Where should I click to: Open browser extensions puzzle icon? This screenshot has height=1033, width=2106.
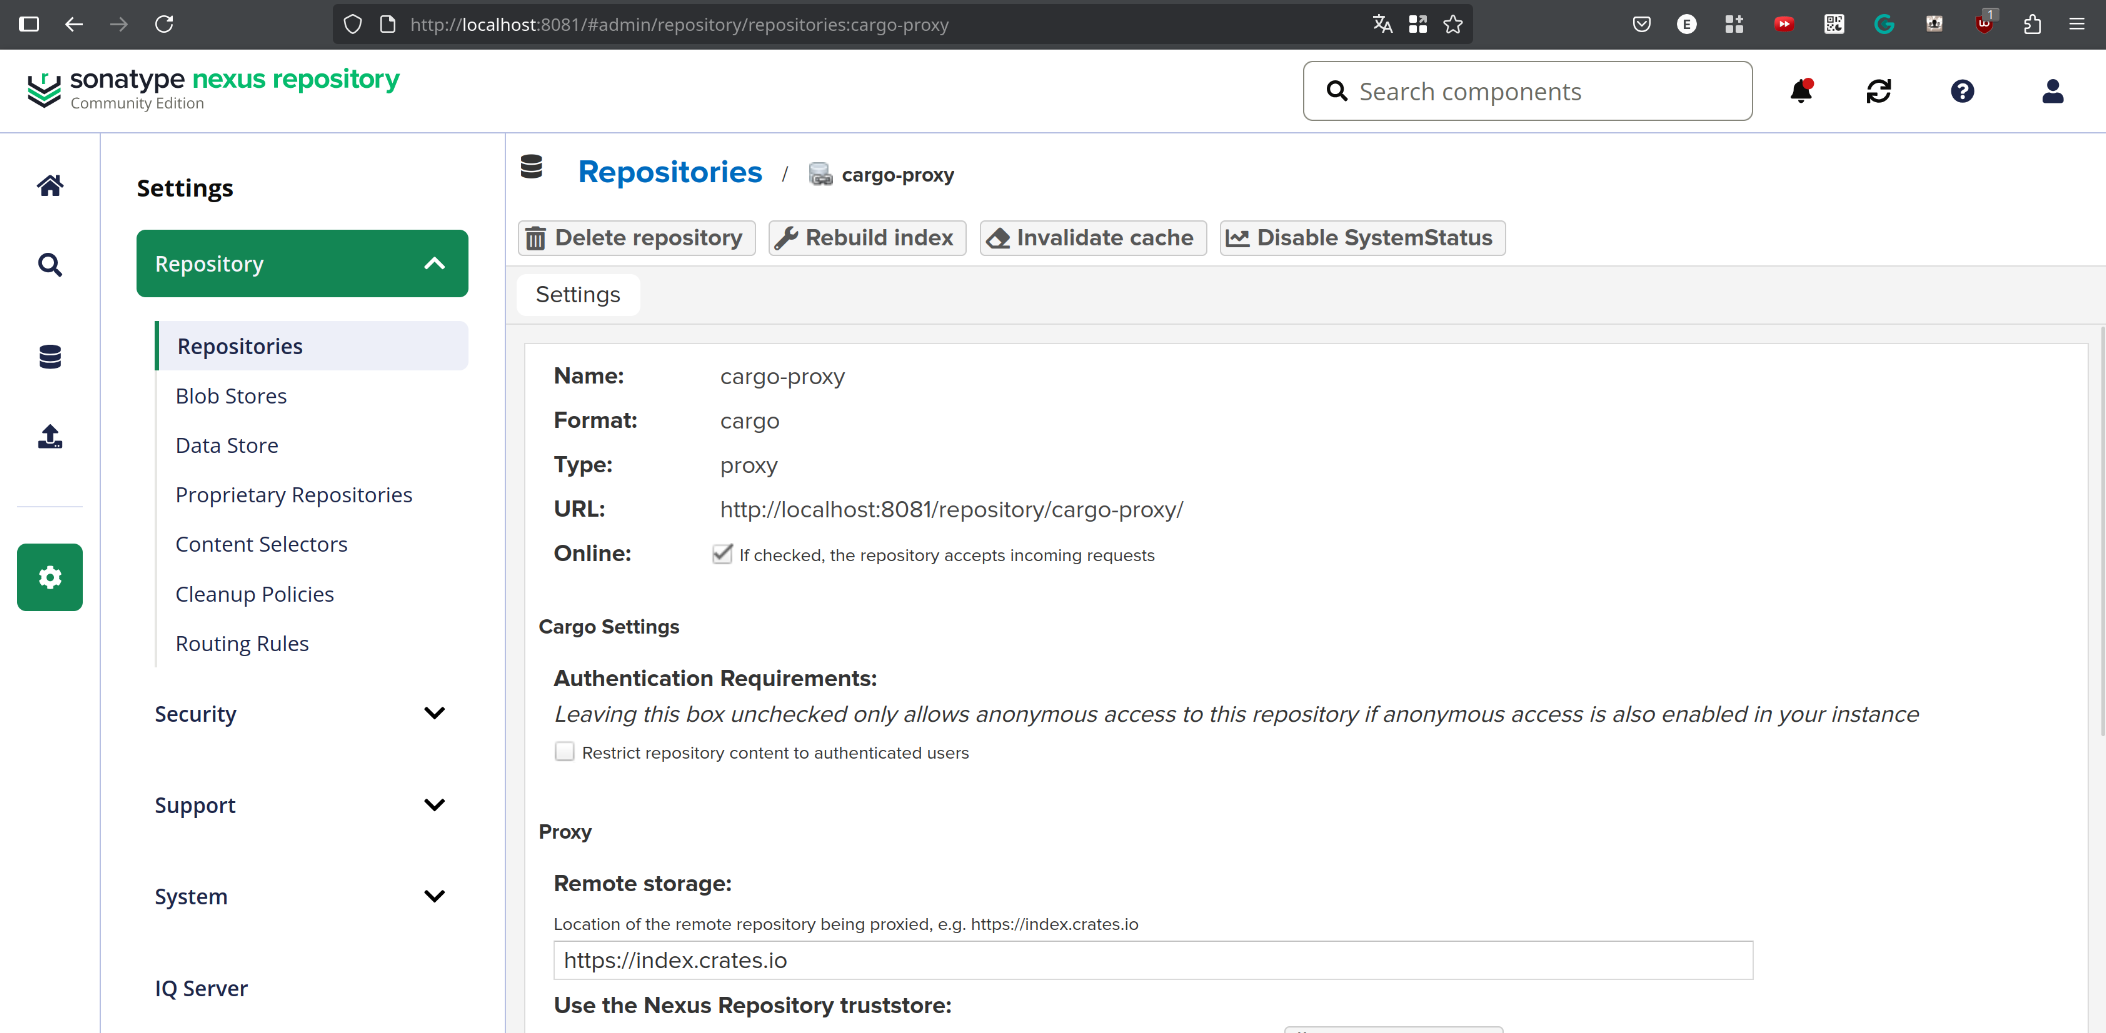[2032, 24]
